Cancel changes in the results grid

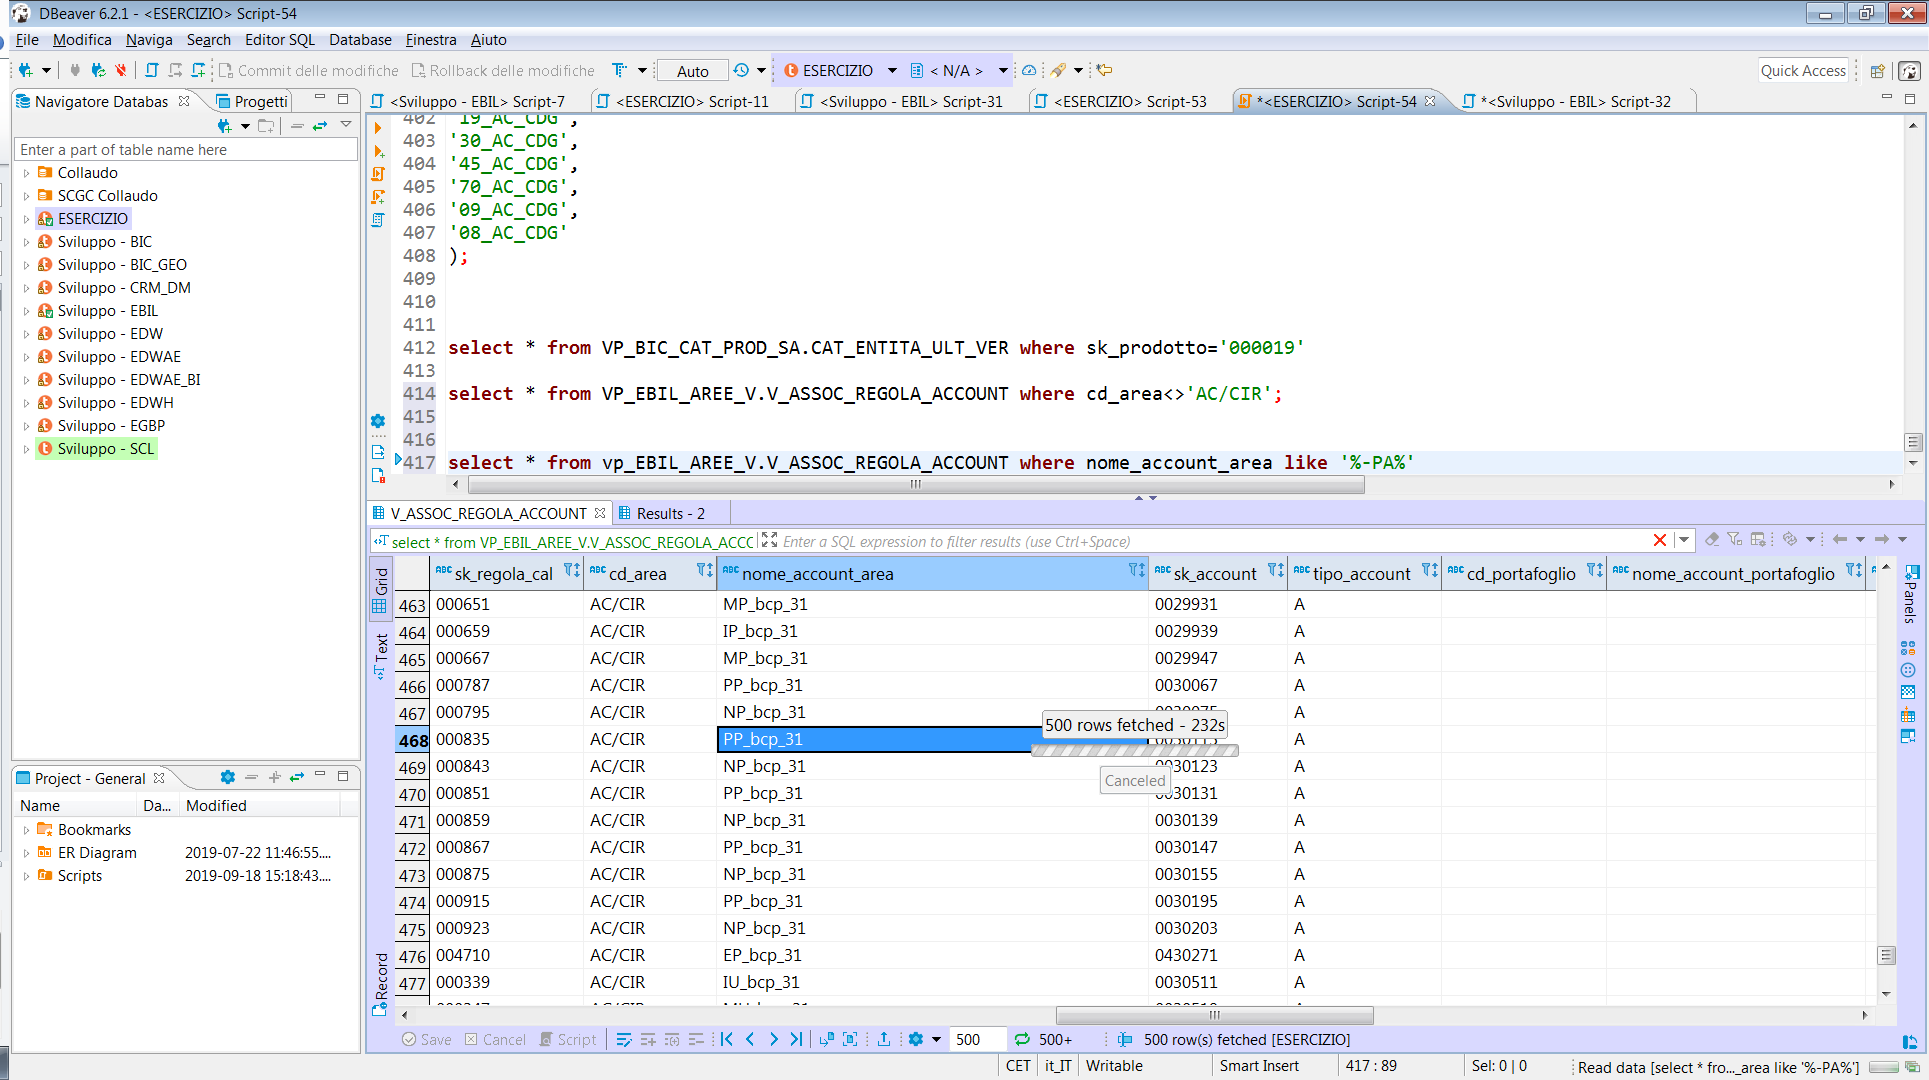pyautogui.click(x=496, y=1039)
